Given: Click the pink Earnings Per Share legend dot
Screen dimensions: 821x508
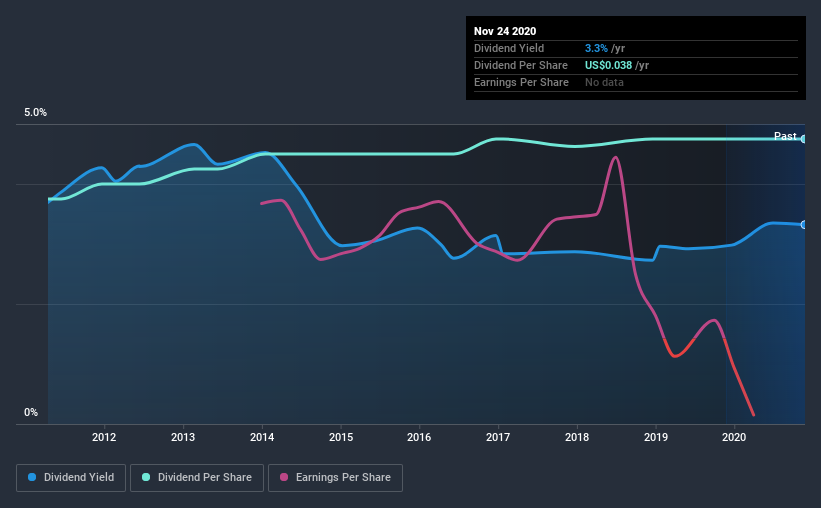Looking at the screenshot, I should click(284, 477).
